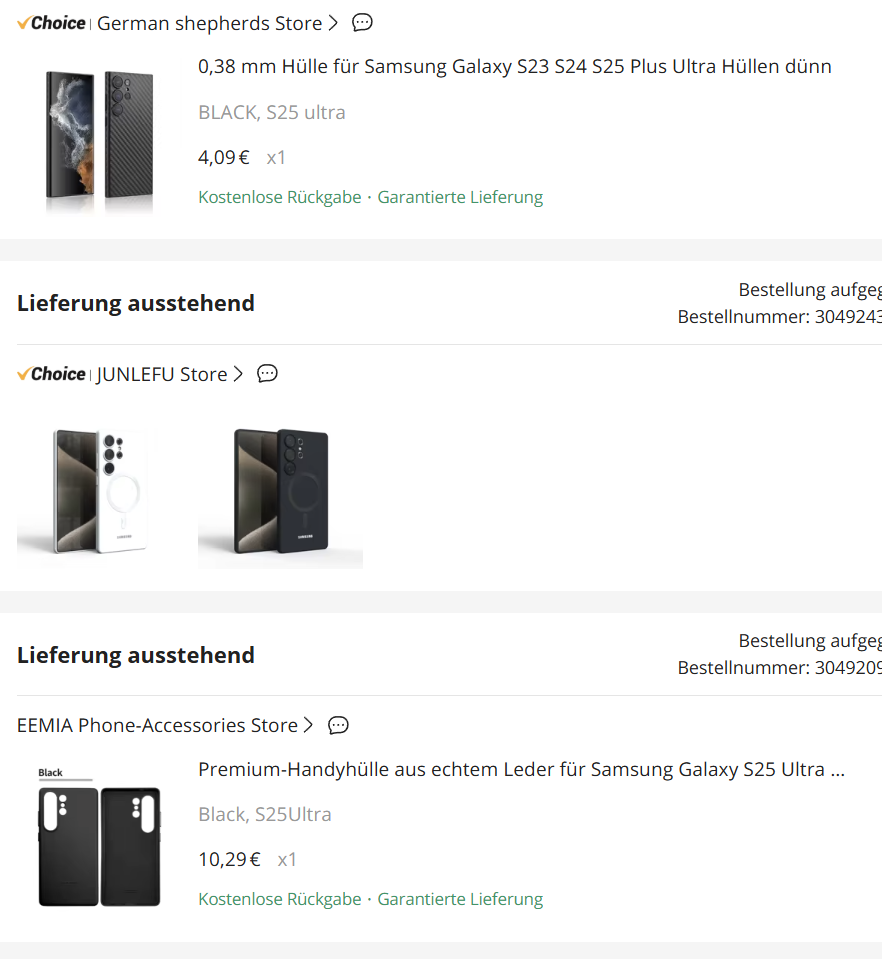Message the German shepherds Store seller
Viewport: 882px width, 959px height.
tap(362, 23)
